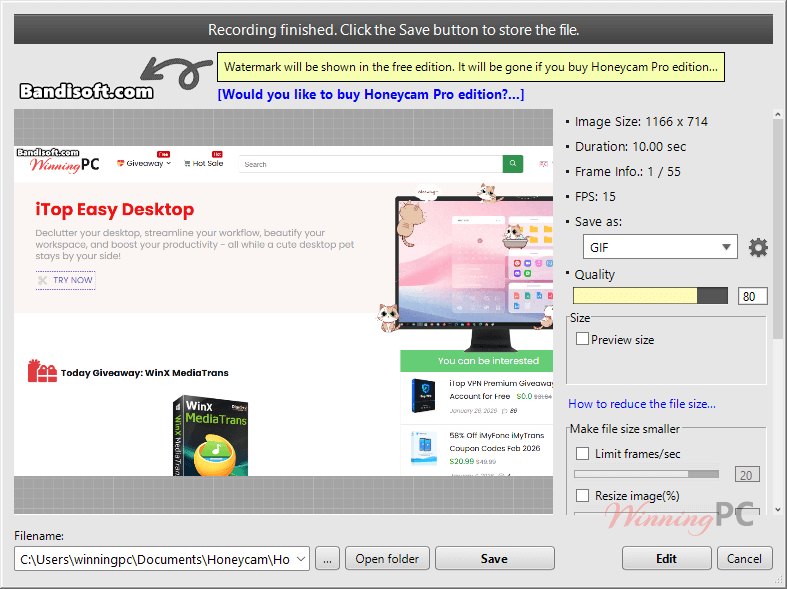Screen dimensions: 787x589
Task: Click the Quality value field showing 80
Action: click(x=752, y=296)
